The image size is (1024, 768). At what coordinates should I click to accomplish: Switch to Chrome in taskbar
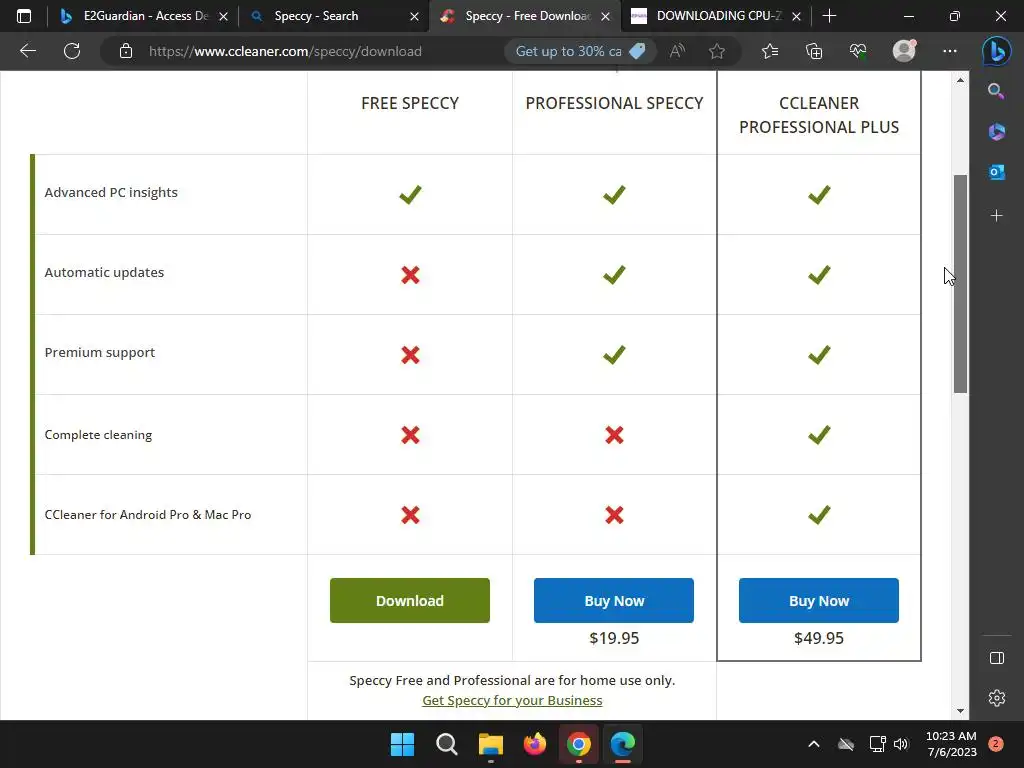[x=579, y=744]
